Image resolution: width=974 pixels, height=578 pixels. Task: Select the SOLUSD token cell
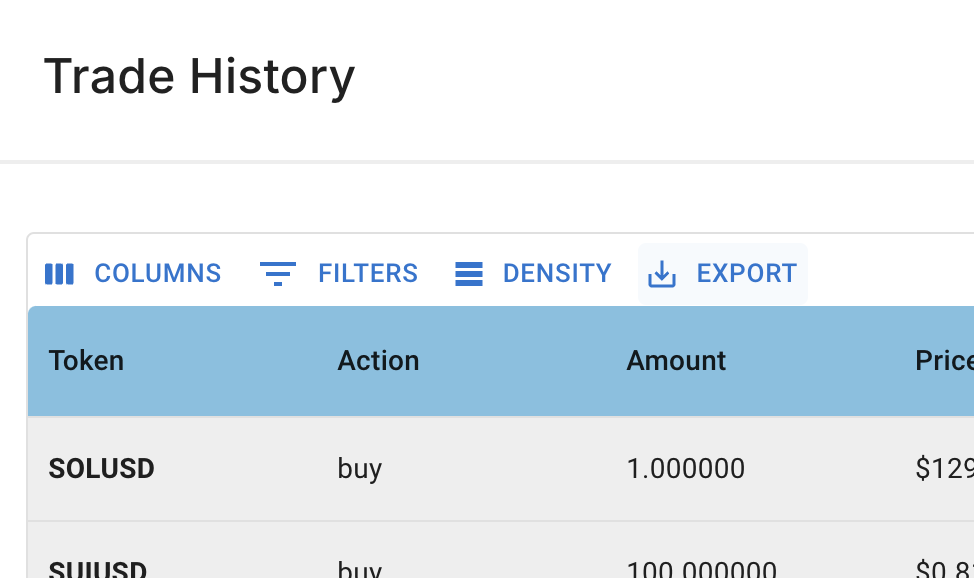[101, 469]
